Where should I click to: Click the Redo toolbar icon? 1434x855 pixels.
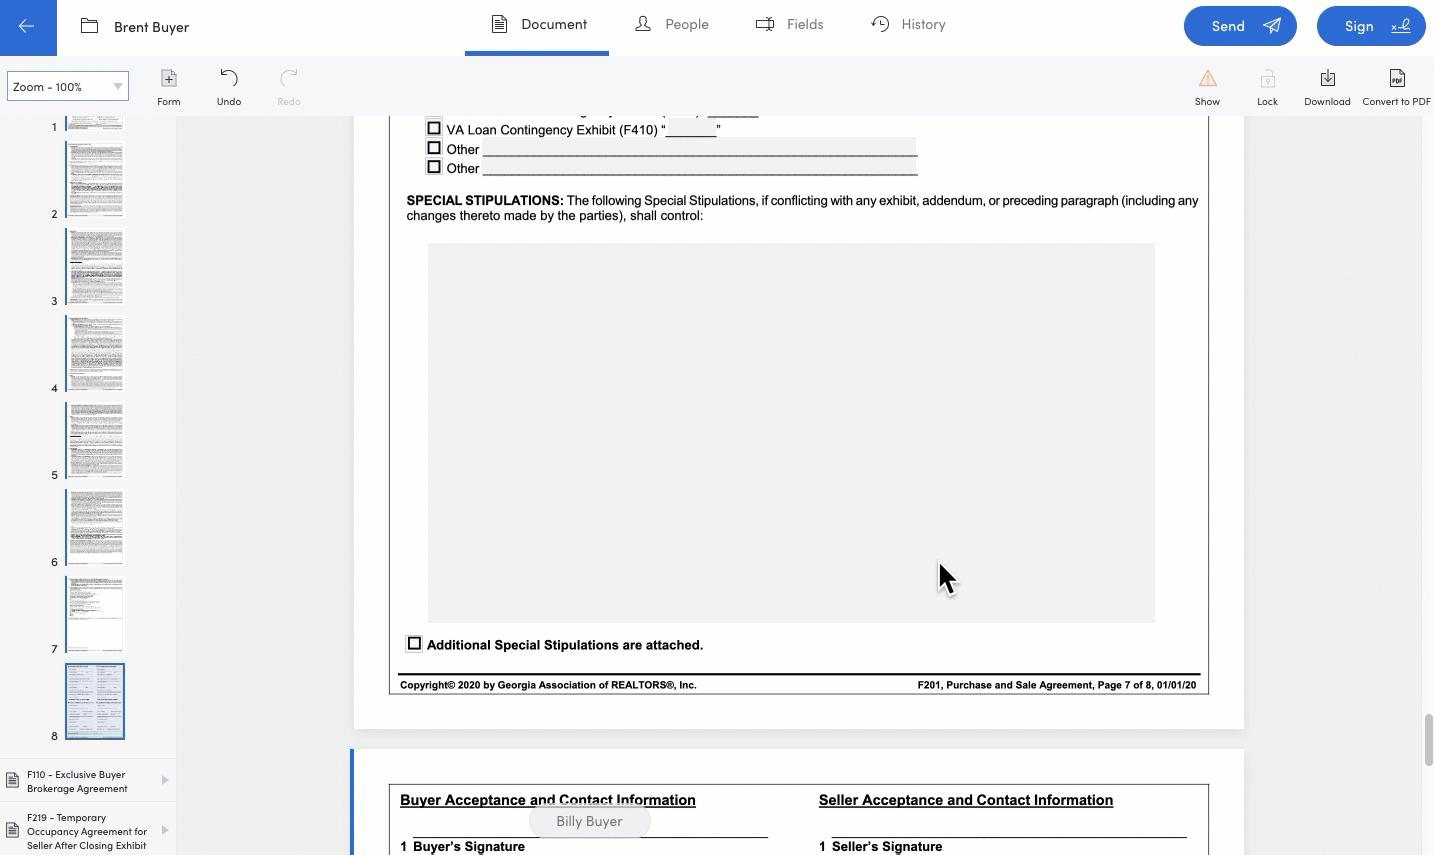289,87
